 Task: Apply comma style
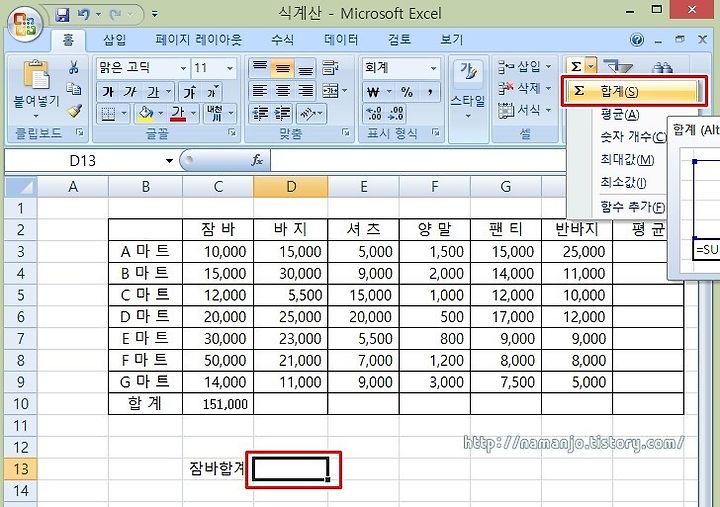430,92
